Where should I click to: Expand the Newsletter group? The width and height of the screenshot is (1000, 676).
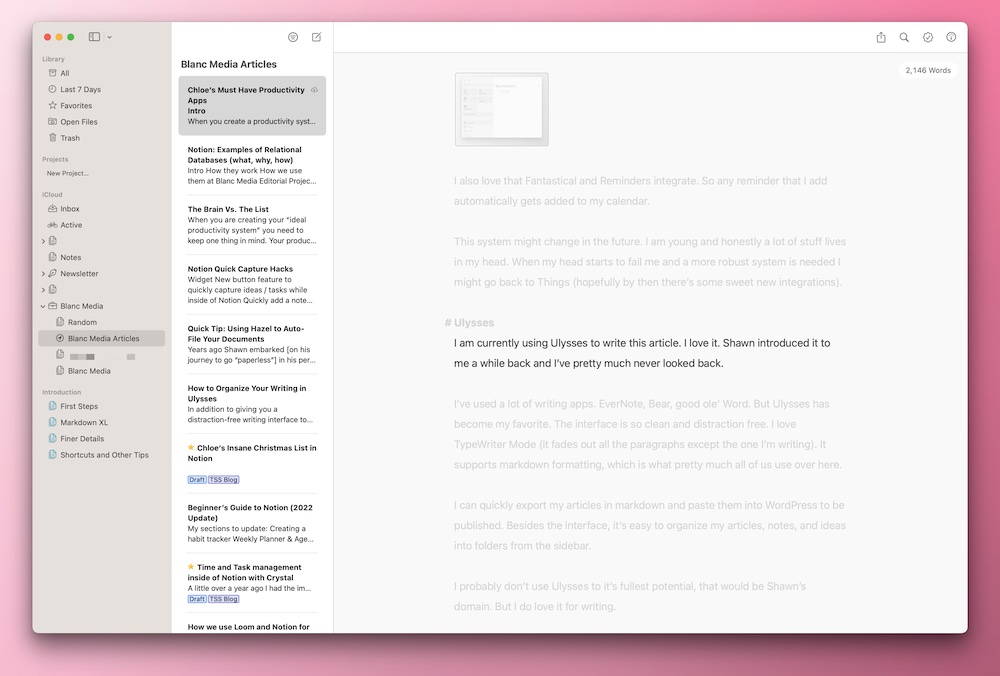click(x=43, y=274)
